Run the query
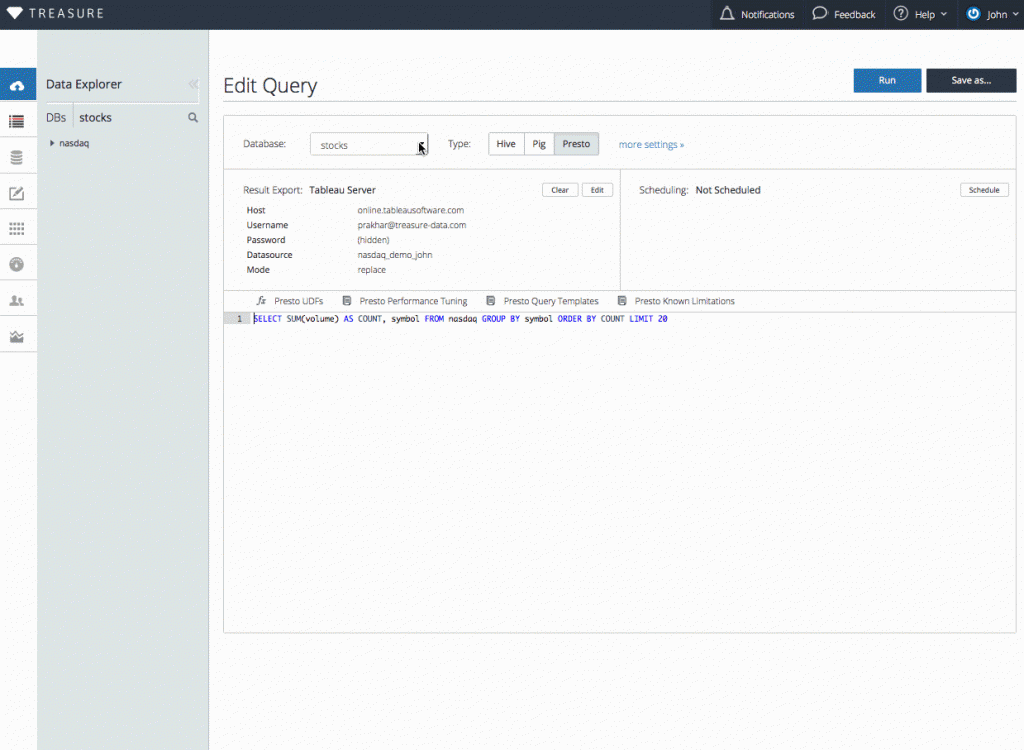The image size is (1024, 750). click(x=887, y=80)
